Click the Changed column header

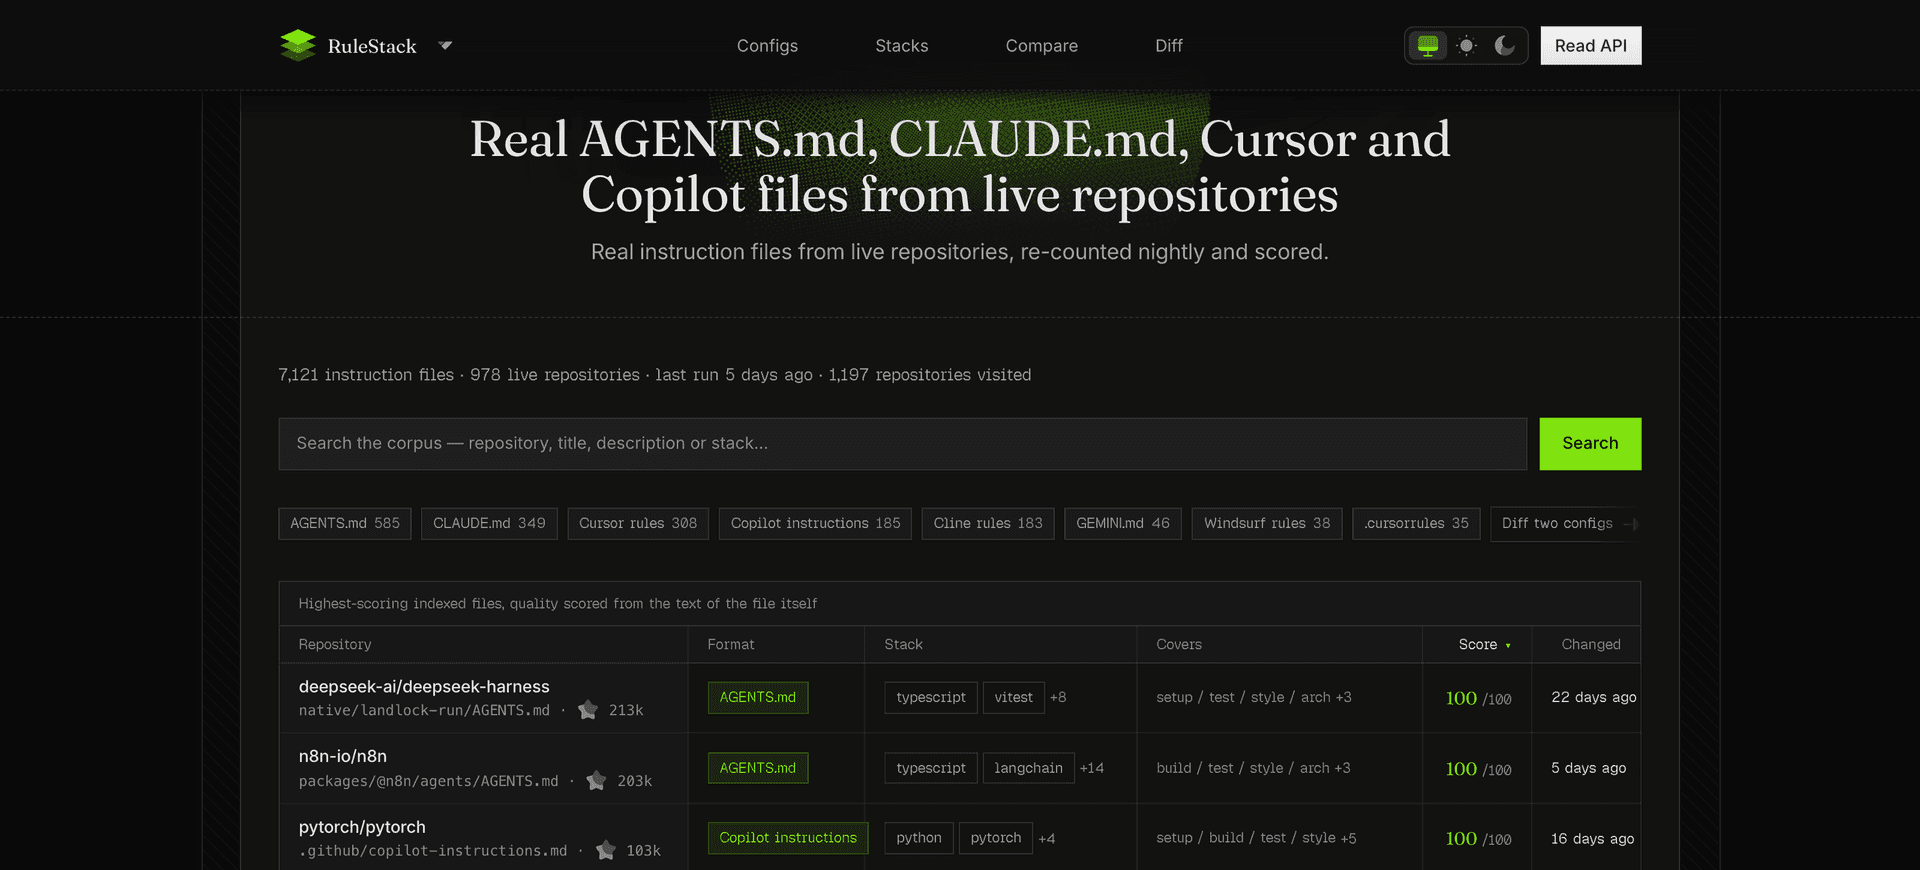(x=1591, y=645)
